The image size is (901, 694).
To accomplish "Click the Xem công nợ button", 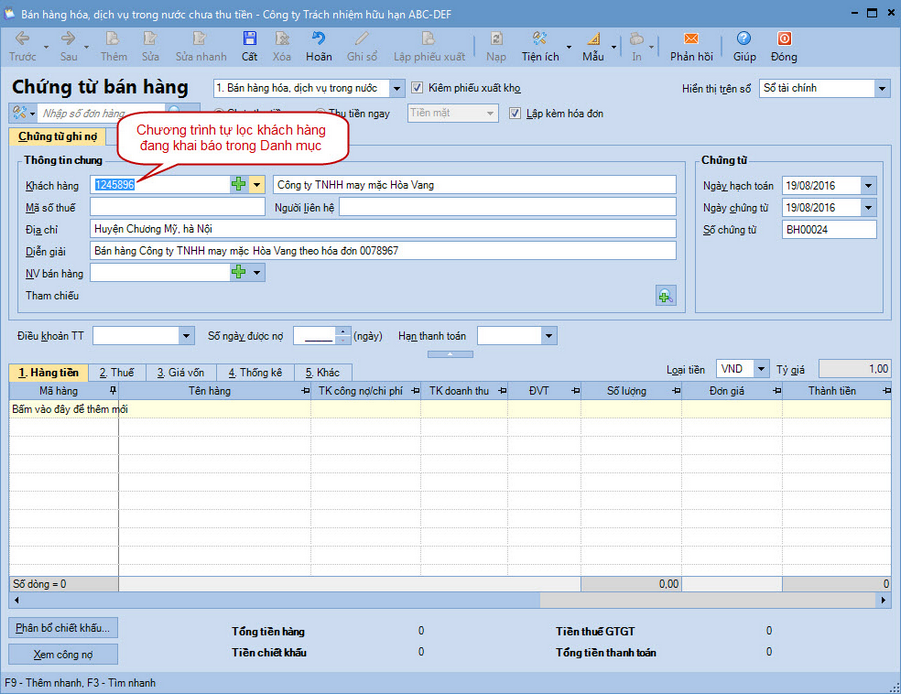I will [x=63, y=654].
